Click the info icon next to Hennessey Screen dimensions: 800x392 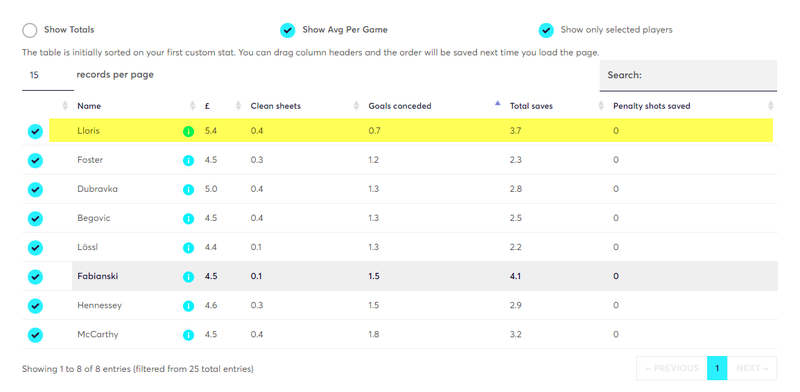[x=188, y=306]
